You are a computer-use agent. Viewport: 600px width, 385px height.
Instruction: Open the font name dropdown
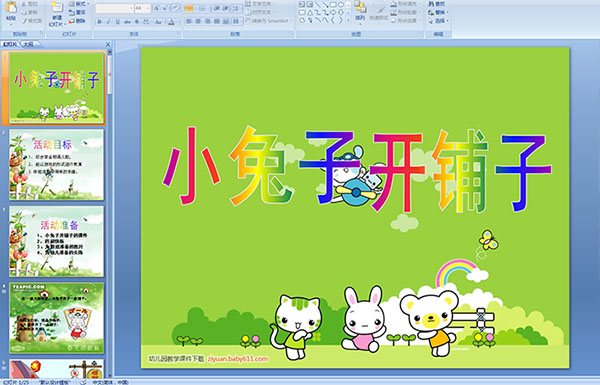pyautogui.click(x=131, y=8)
